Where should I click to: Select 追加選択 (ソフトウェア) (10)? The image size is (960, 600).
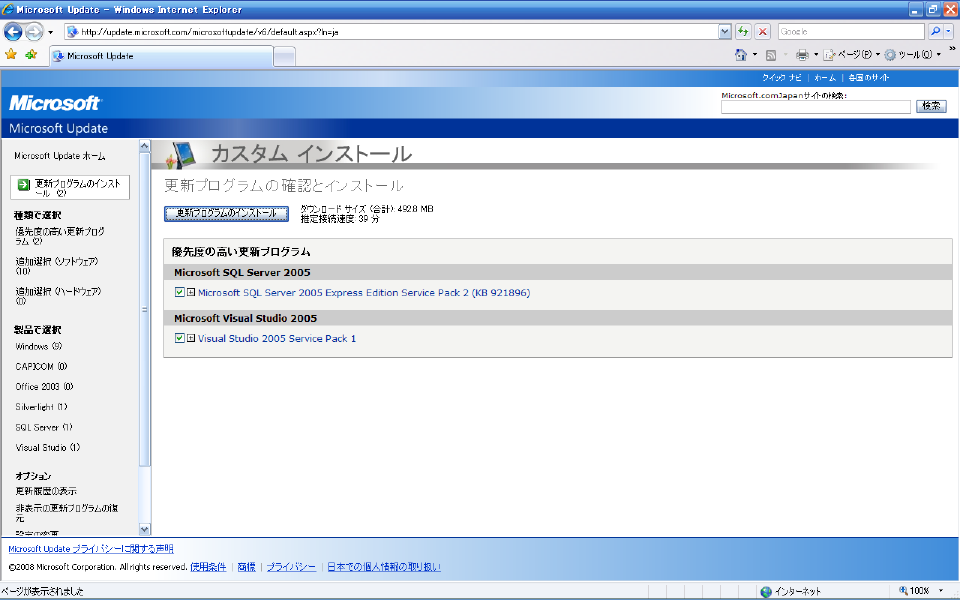point(56,266)
